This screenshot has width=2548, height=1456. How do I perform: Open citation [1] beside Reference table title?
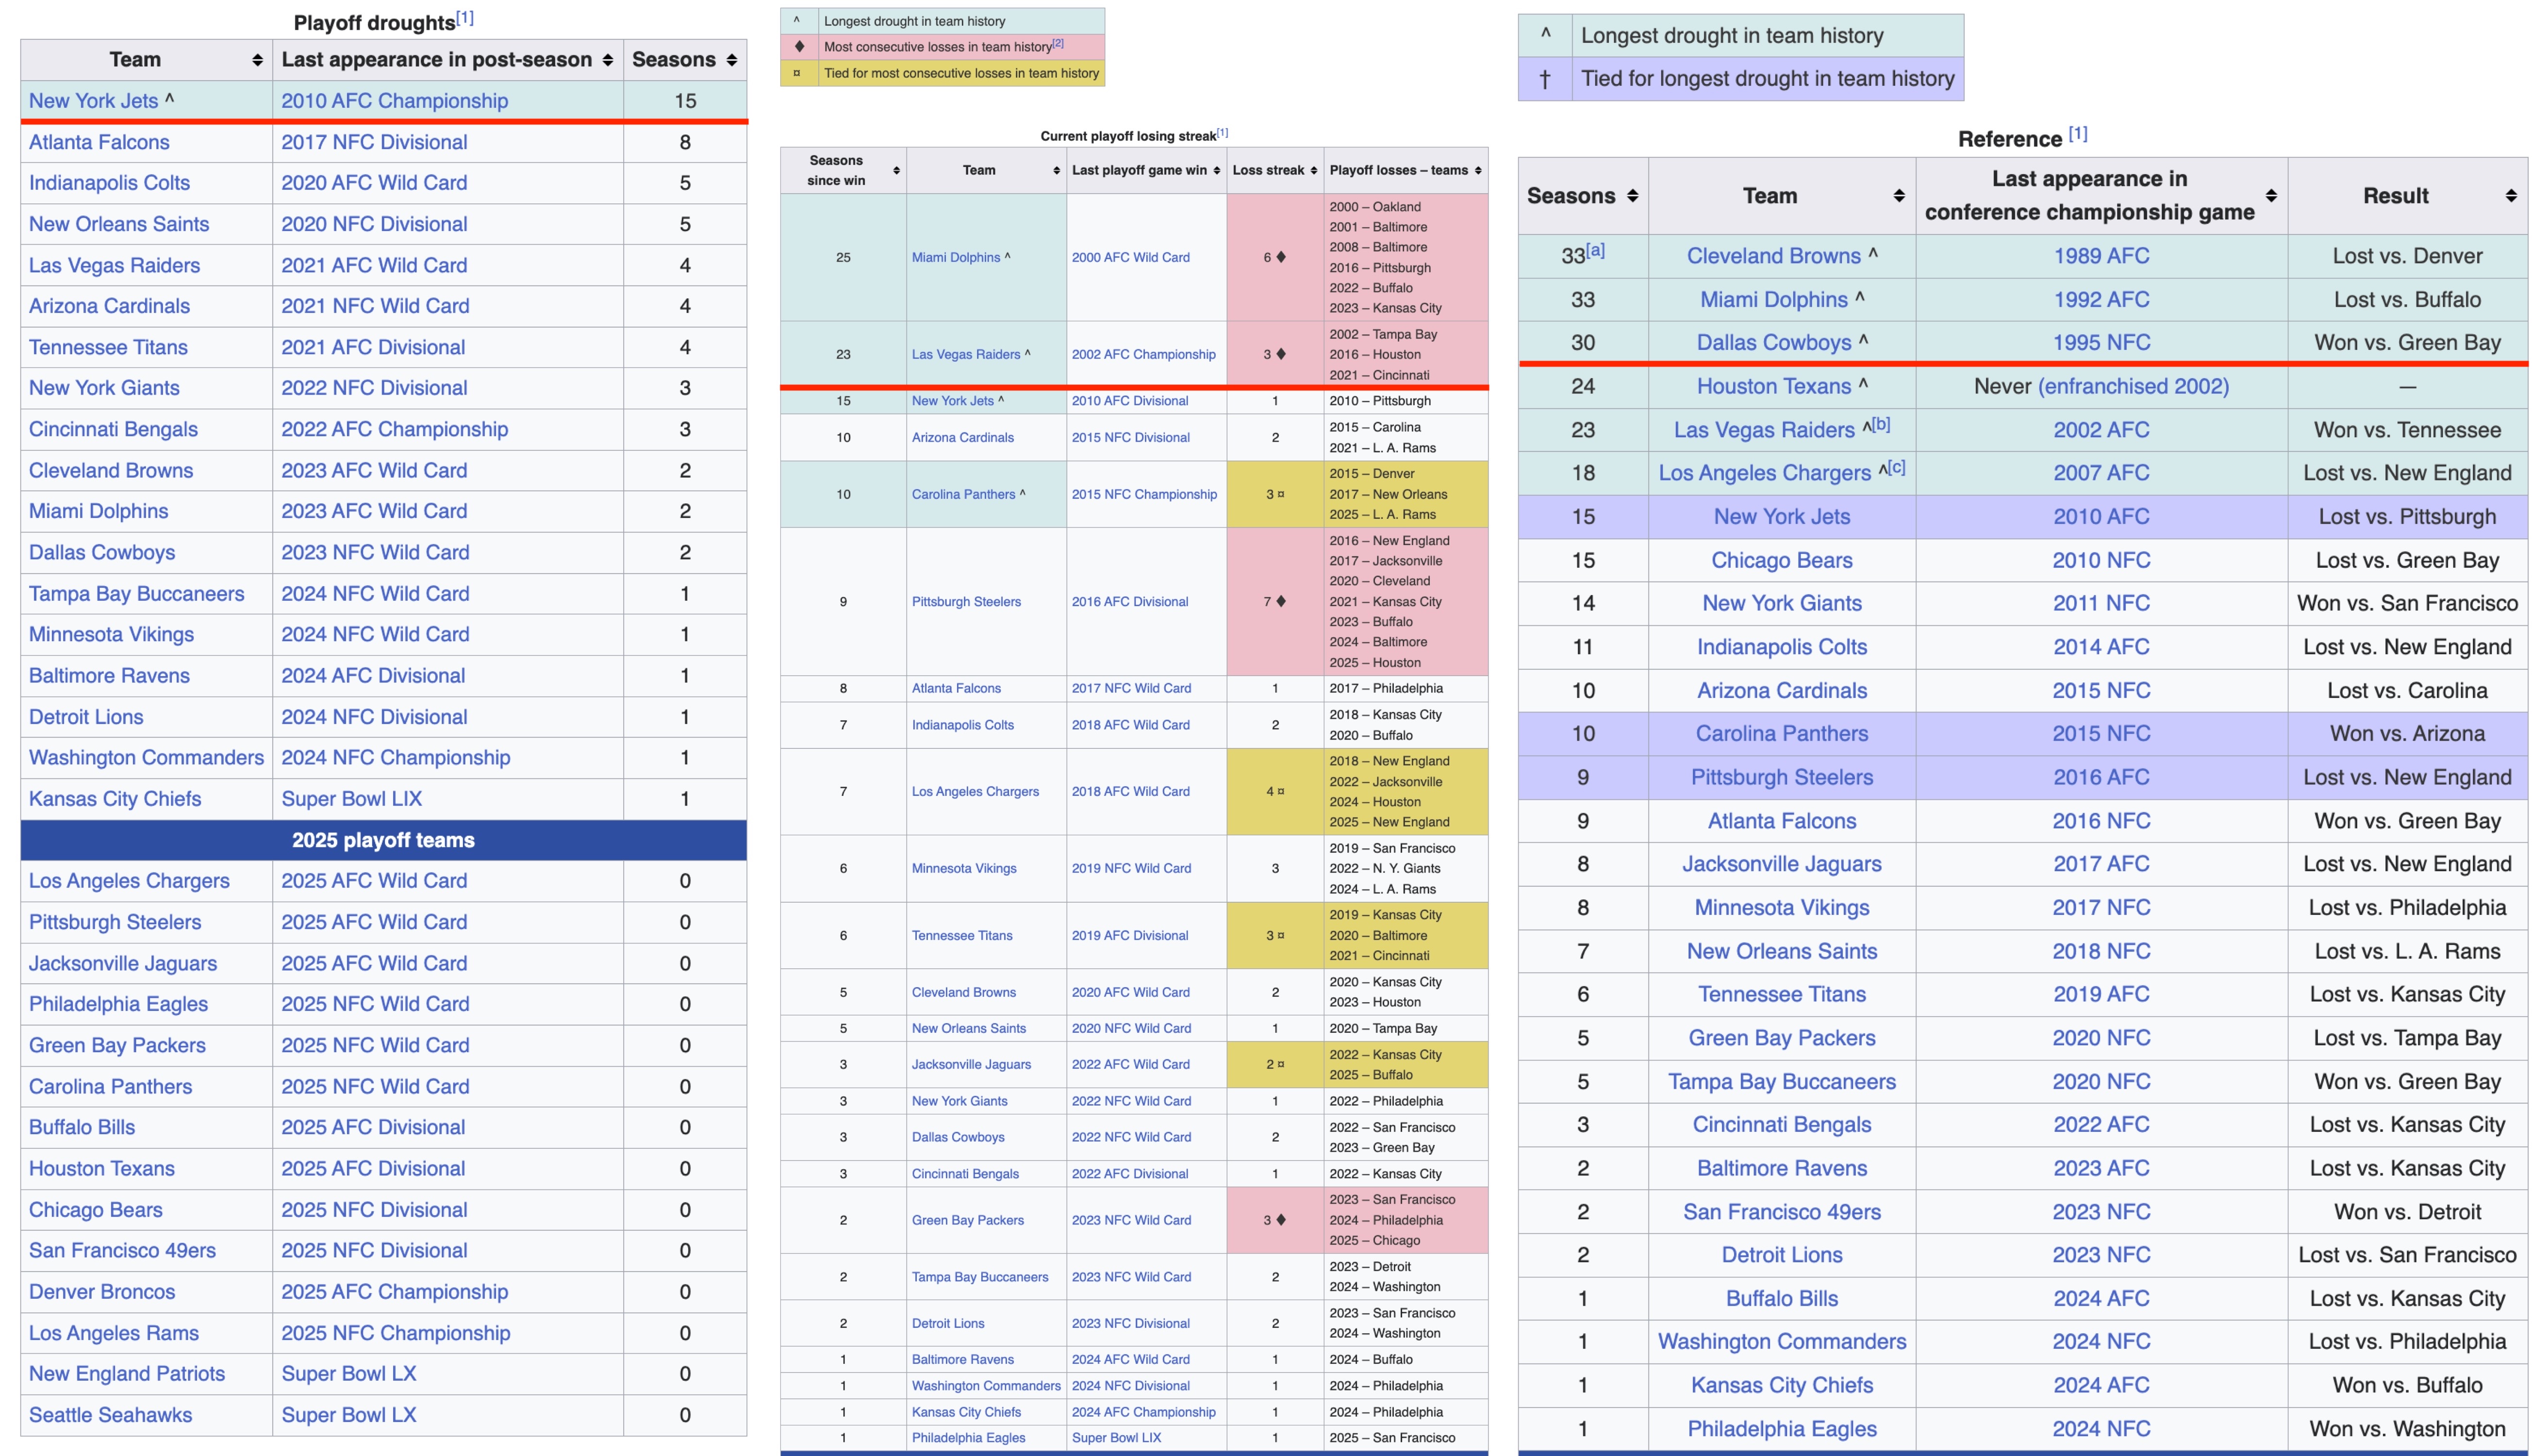coord(2078,133)
